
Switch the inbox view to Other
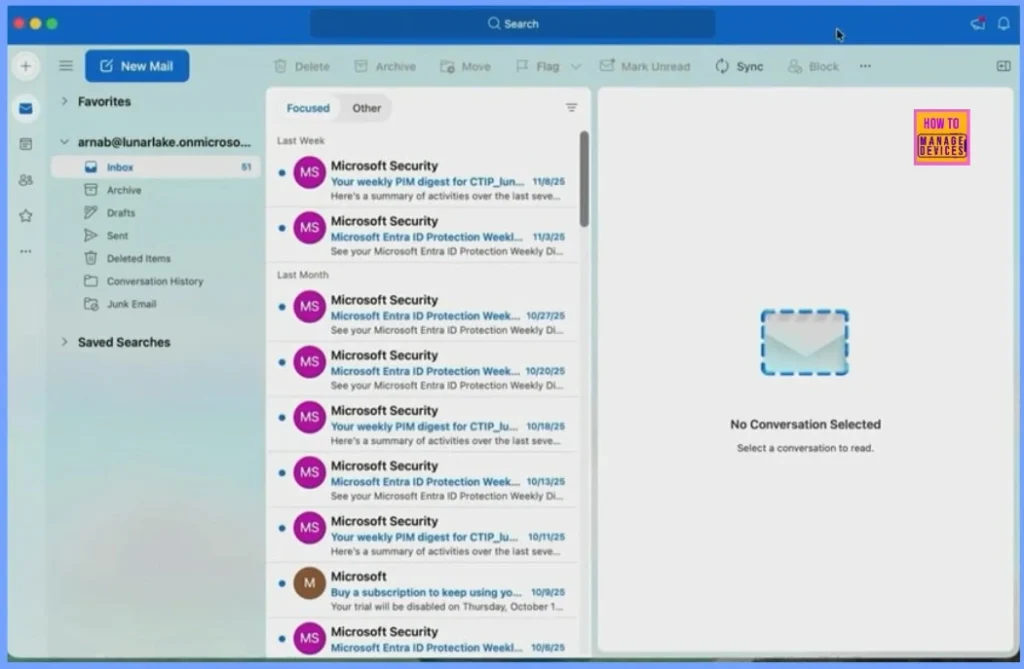[366, 108]
